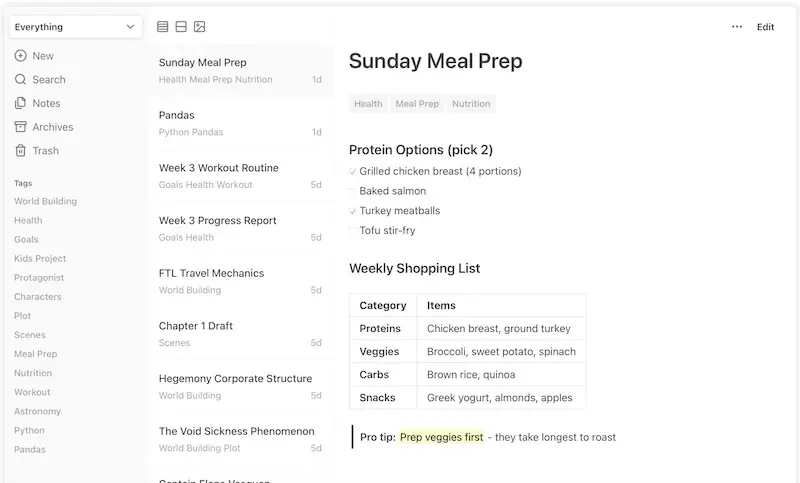The height and width of the screenshot is (483, 800).
Task: Open the Week 3 Workout Routine note
Action: point(240,176)
